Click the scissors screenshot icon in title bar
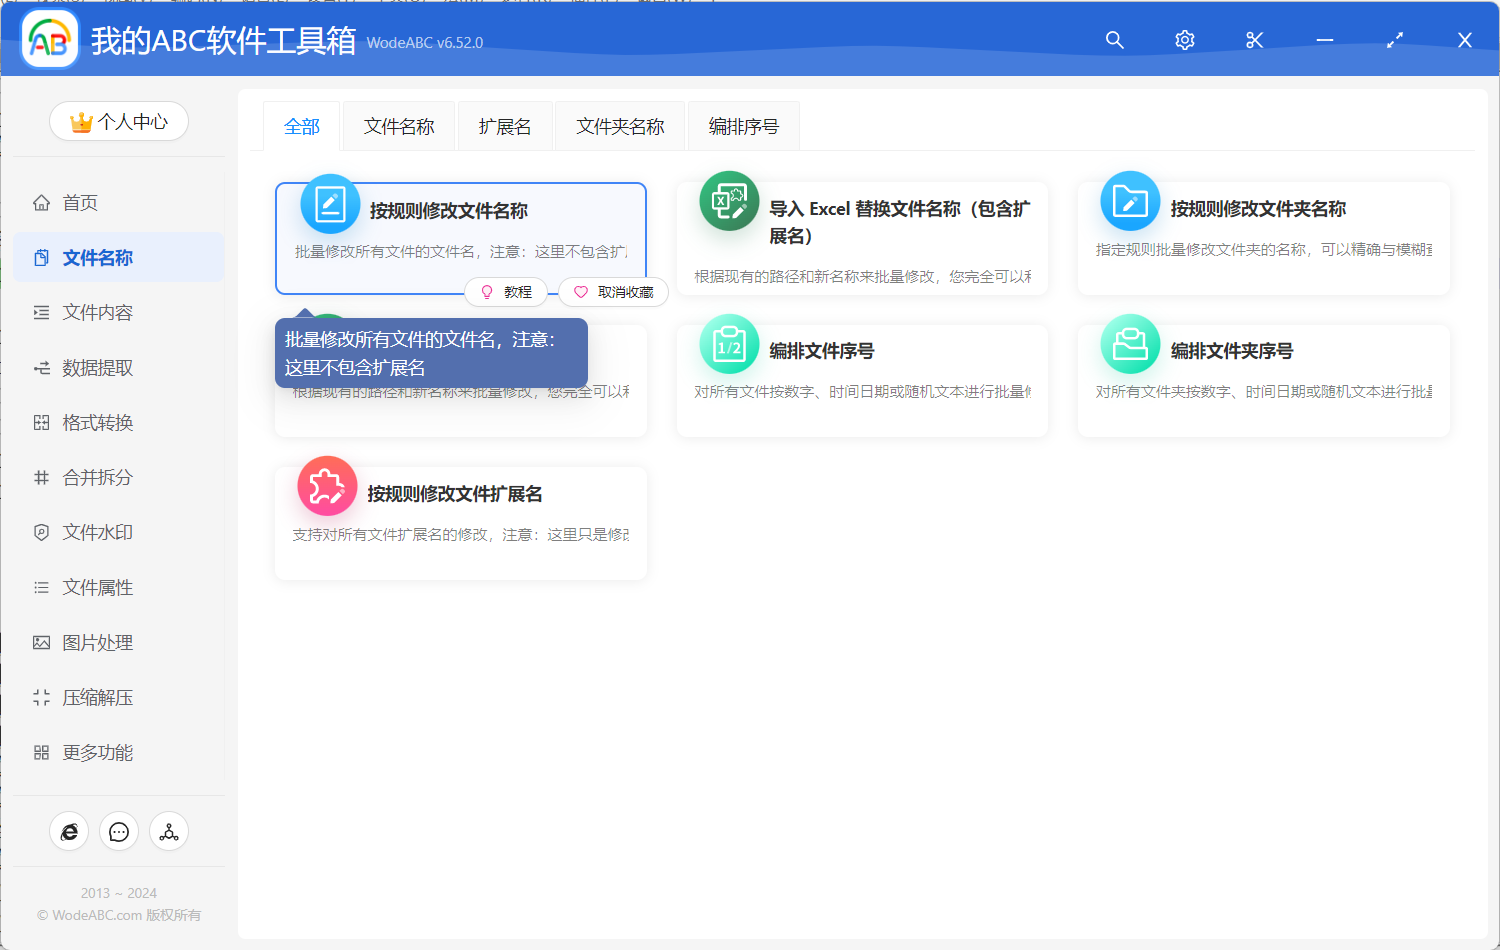Viewport: 1500px width, 950px height. point(1254,40)
